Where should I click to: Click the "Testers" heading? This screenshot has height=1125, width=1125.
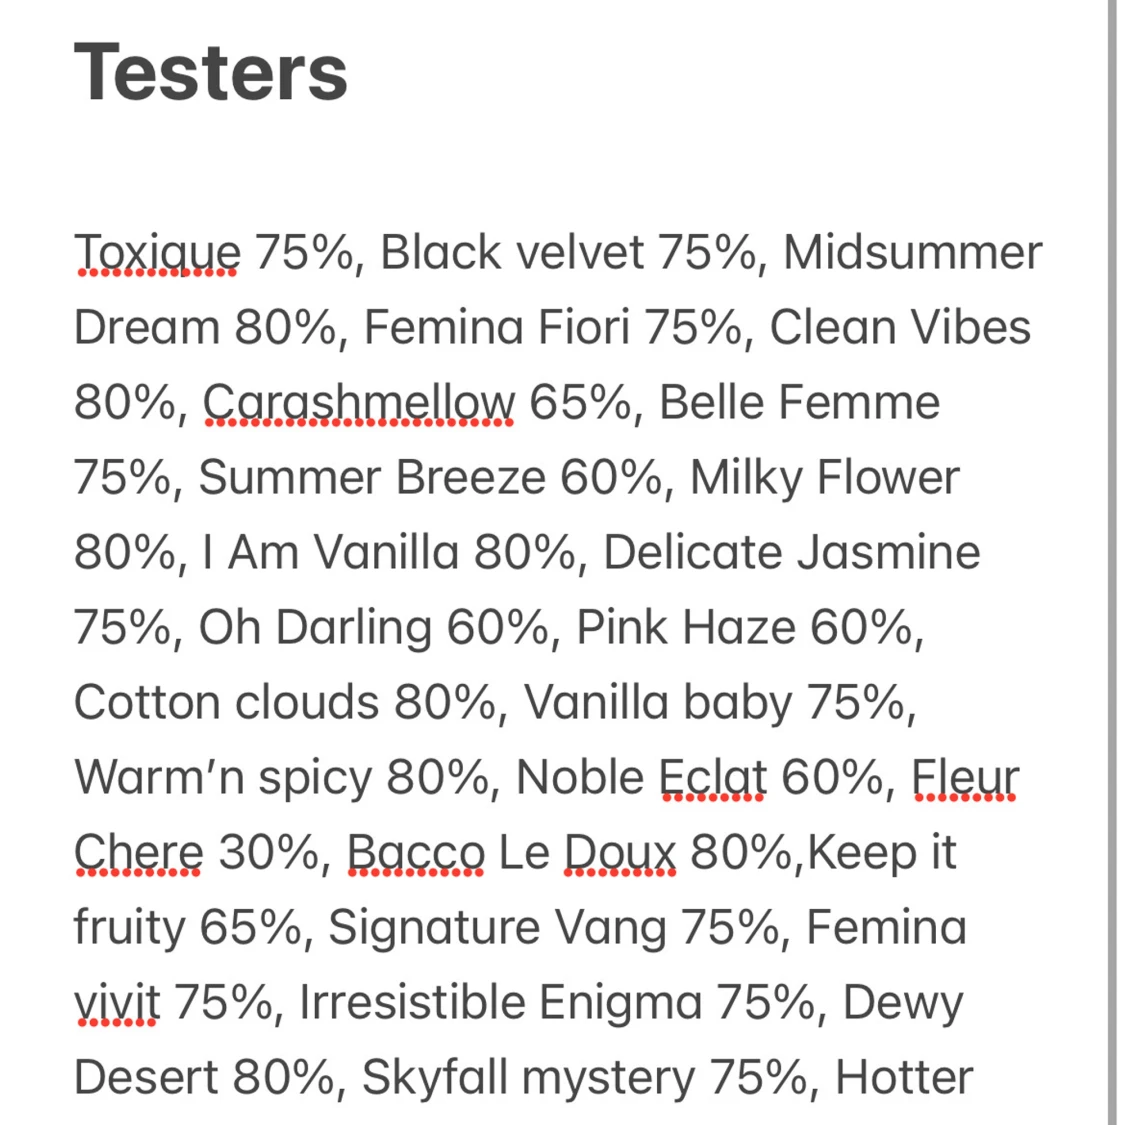coord(210,73)
